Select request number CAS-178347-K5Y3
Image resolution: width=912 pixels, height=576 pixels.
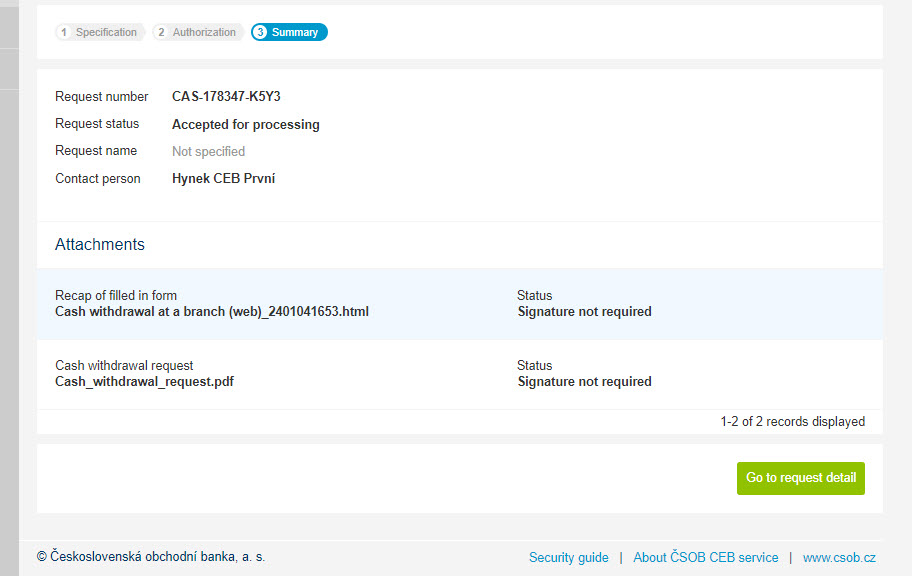point(226,97)
